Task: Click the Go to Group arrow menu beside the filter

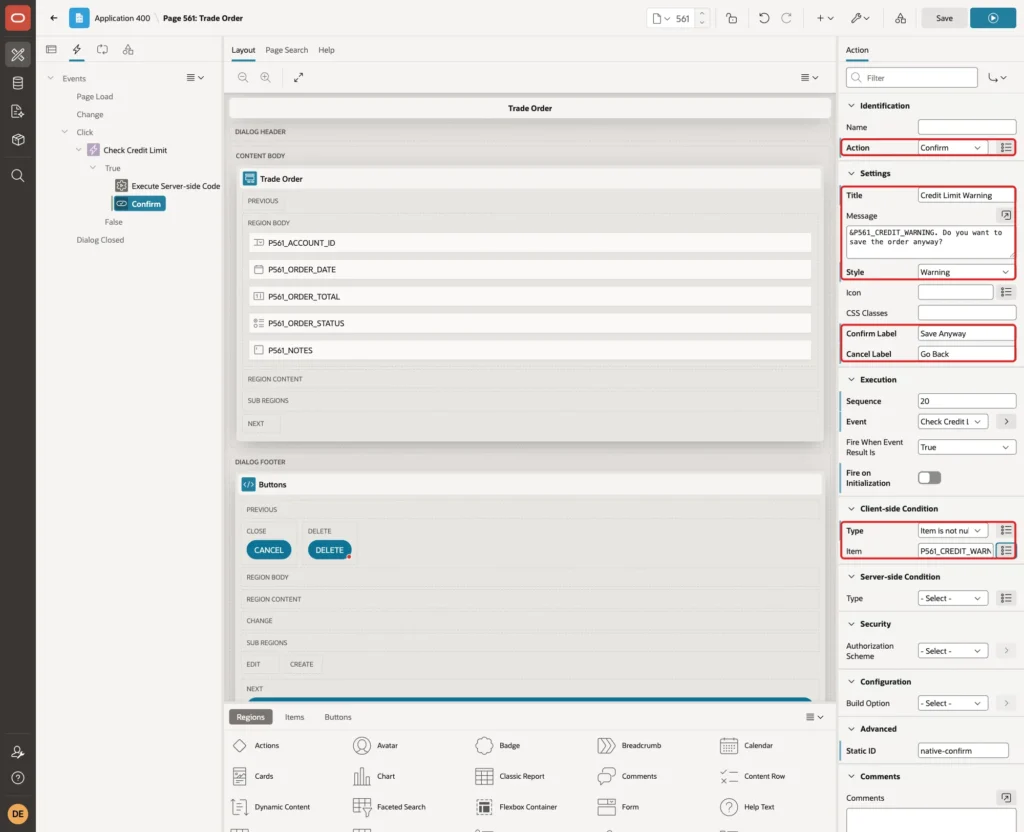Action: (x=997, y=78)
